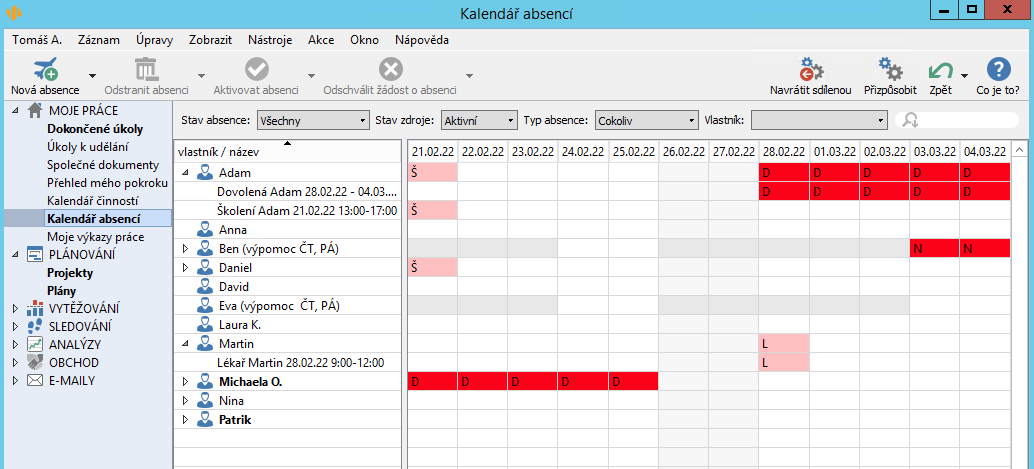Click the search magnifier icon in filter bar

pos(910,120)
